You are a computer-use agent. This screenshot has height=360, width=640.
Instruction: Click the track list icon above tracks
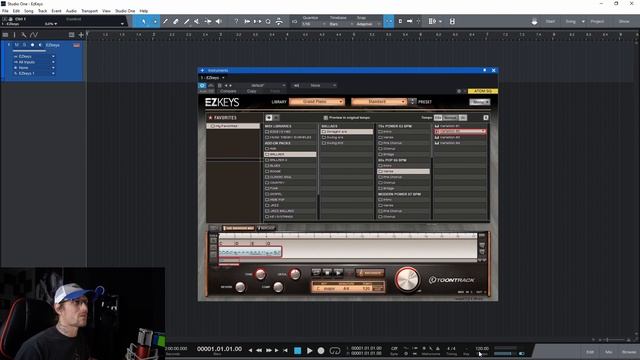[5, 35]
